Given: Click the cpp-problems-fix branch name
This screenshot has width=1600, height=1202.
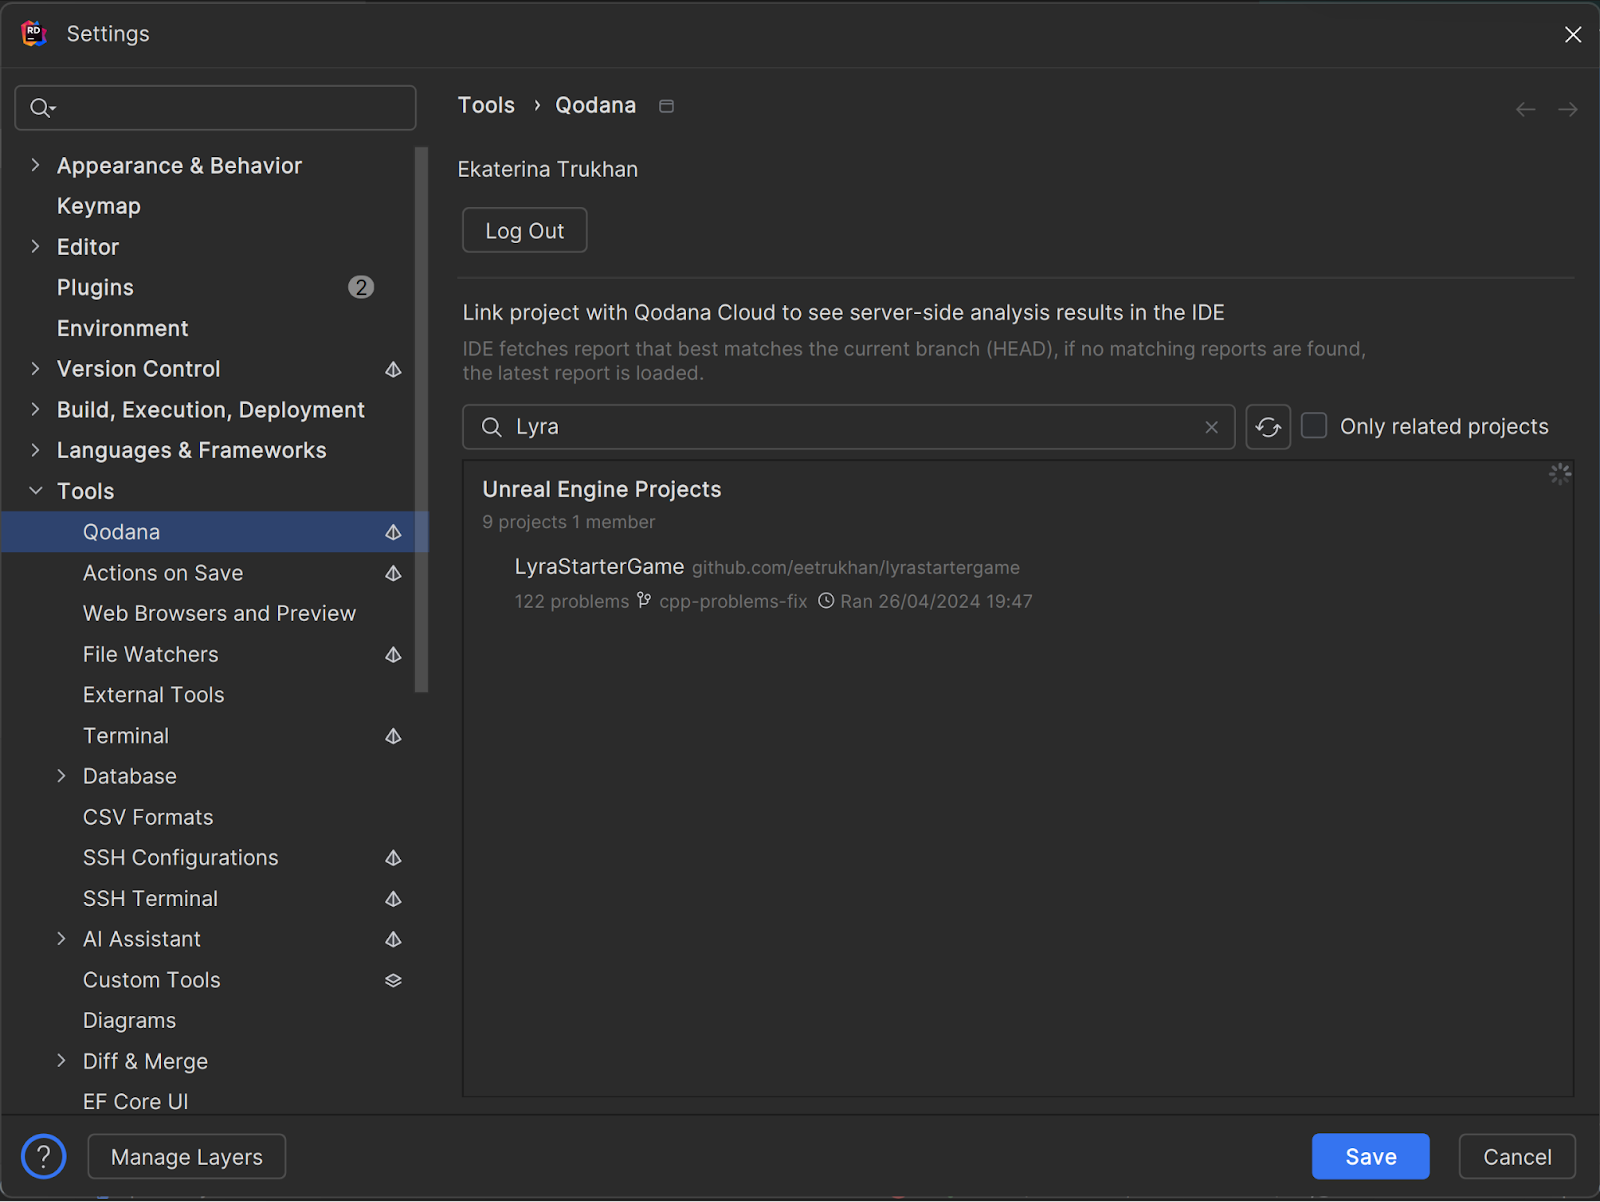Looking at the screenshot, I should (x=733, y=601).
